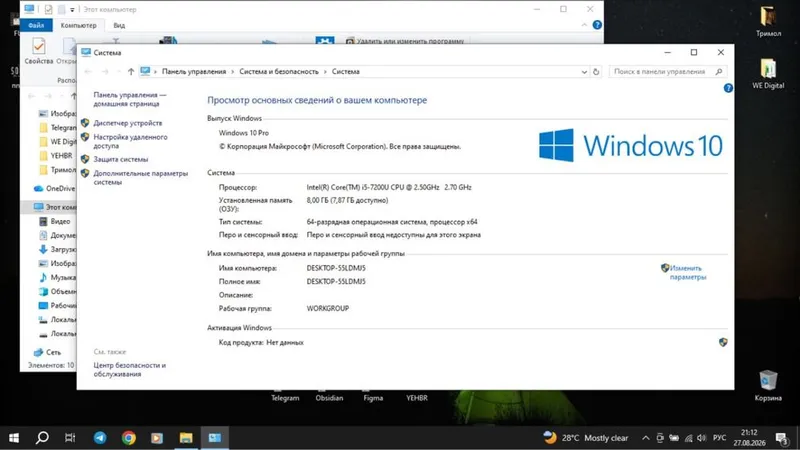Select the Компьютер ribbon tab
800x450 pixels.
tap(78, 25)
